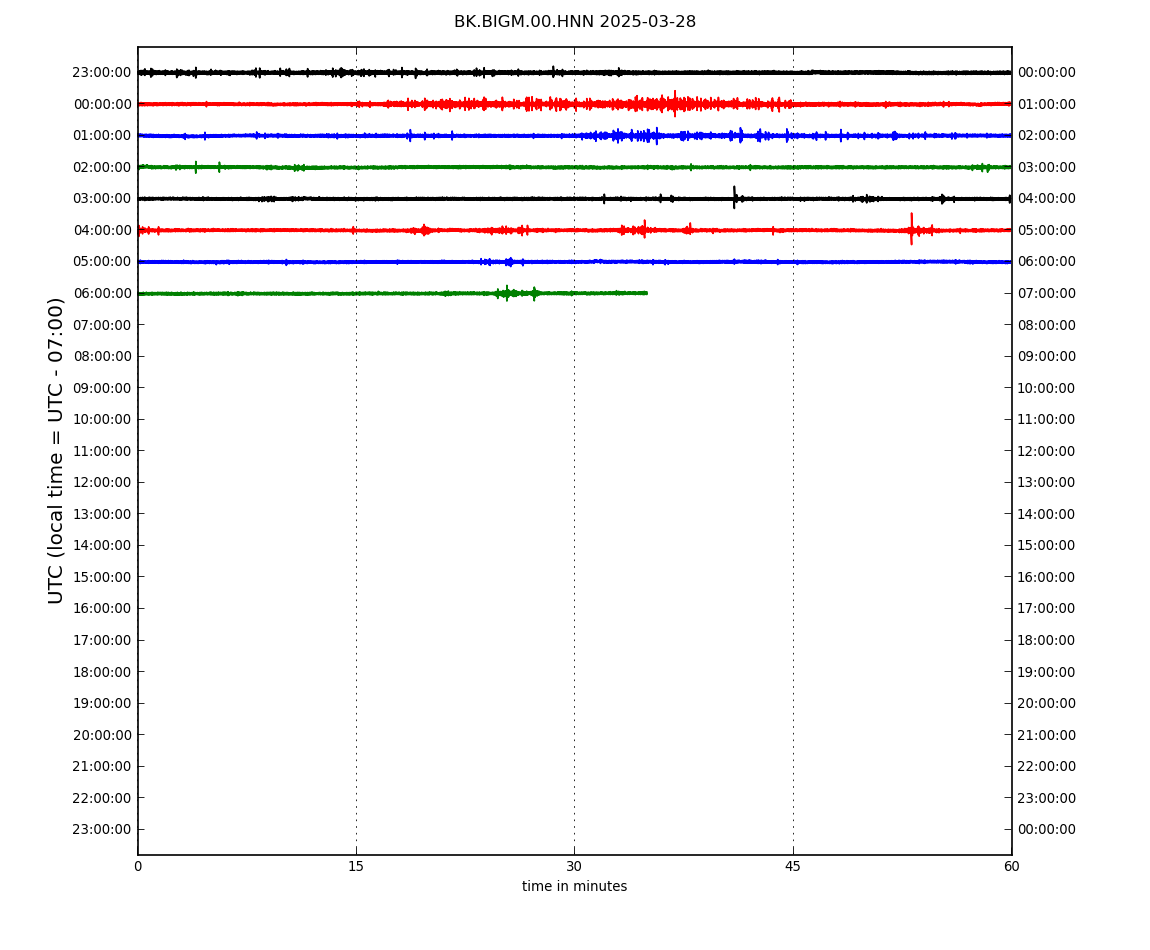Select left-axis label 22:00:00

(102, 798)
